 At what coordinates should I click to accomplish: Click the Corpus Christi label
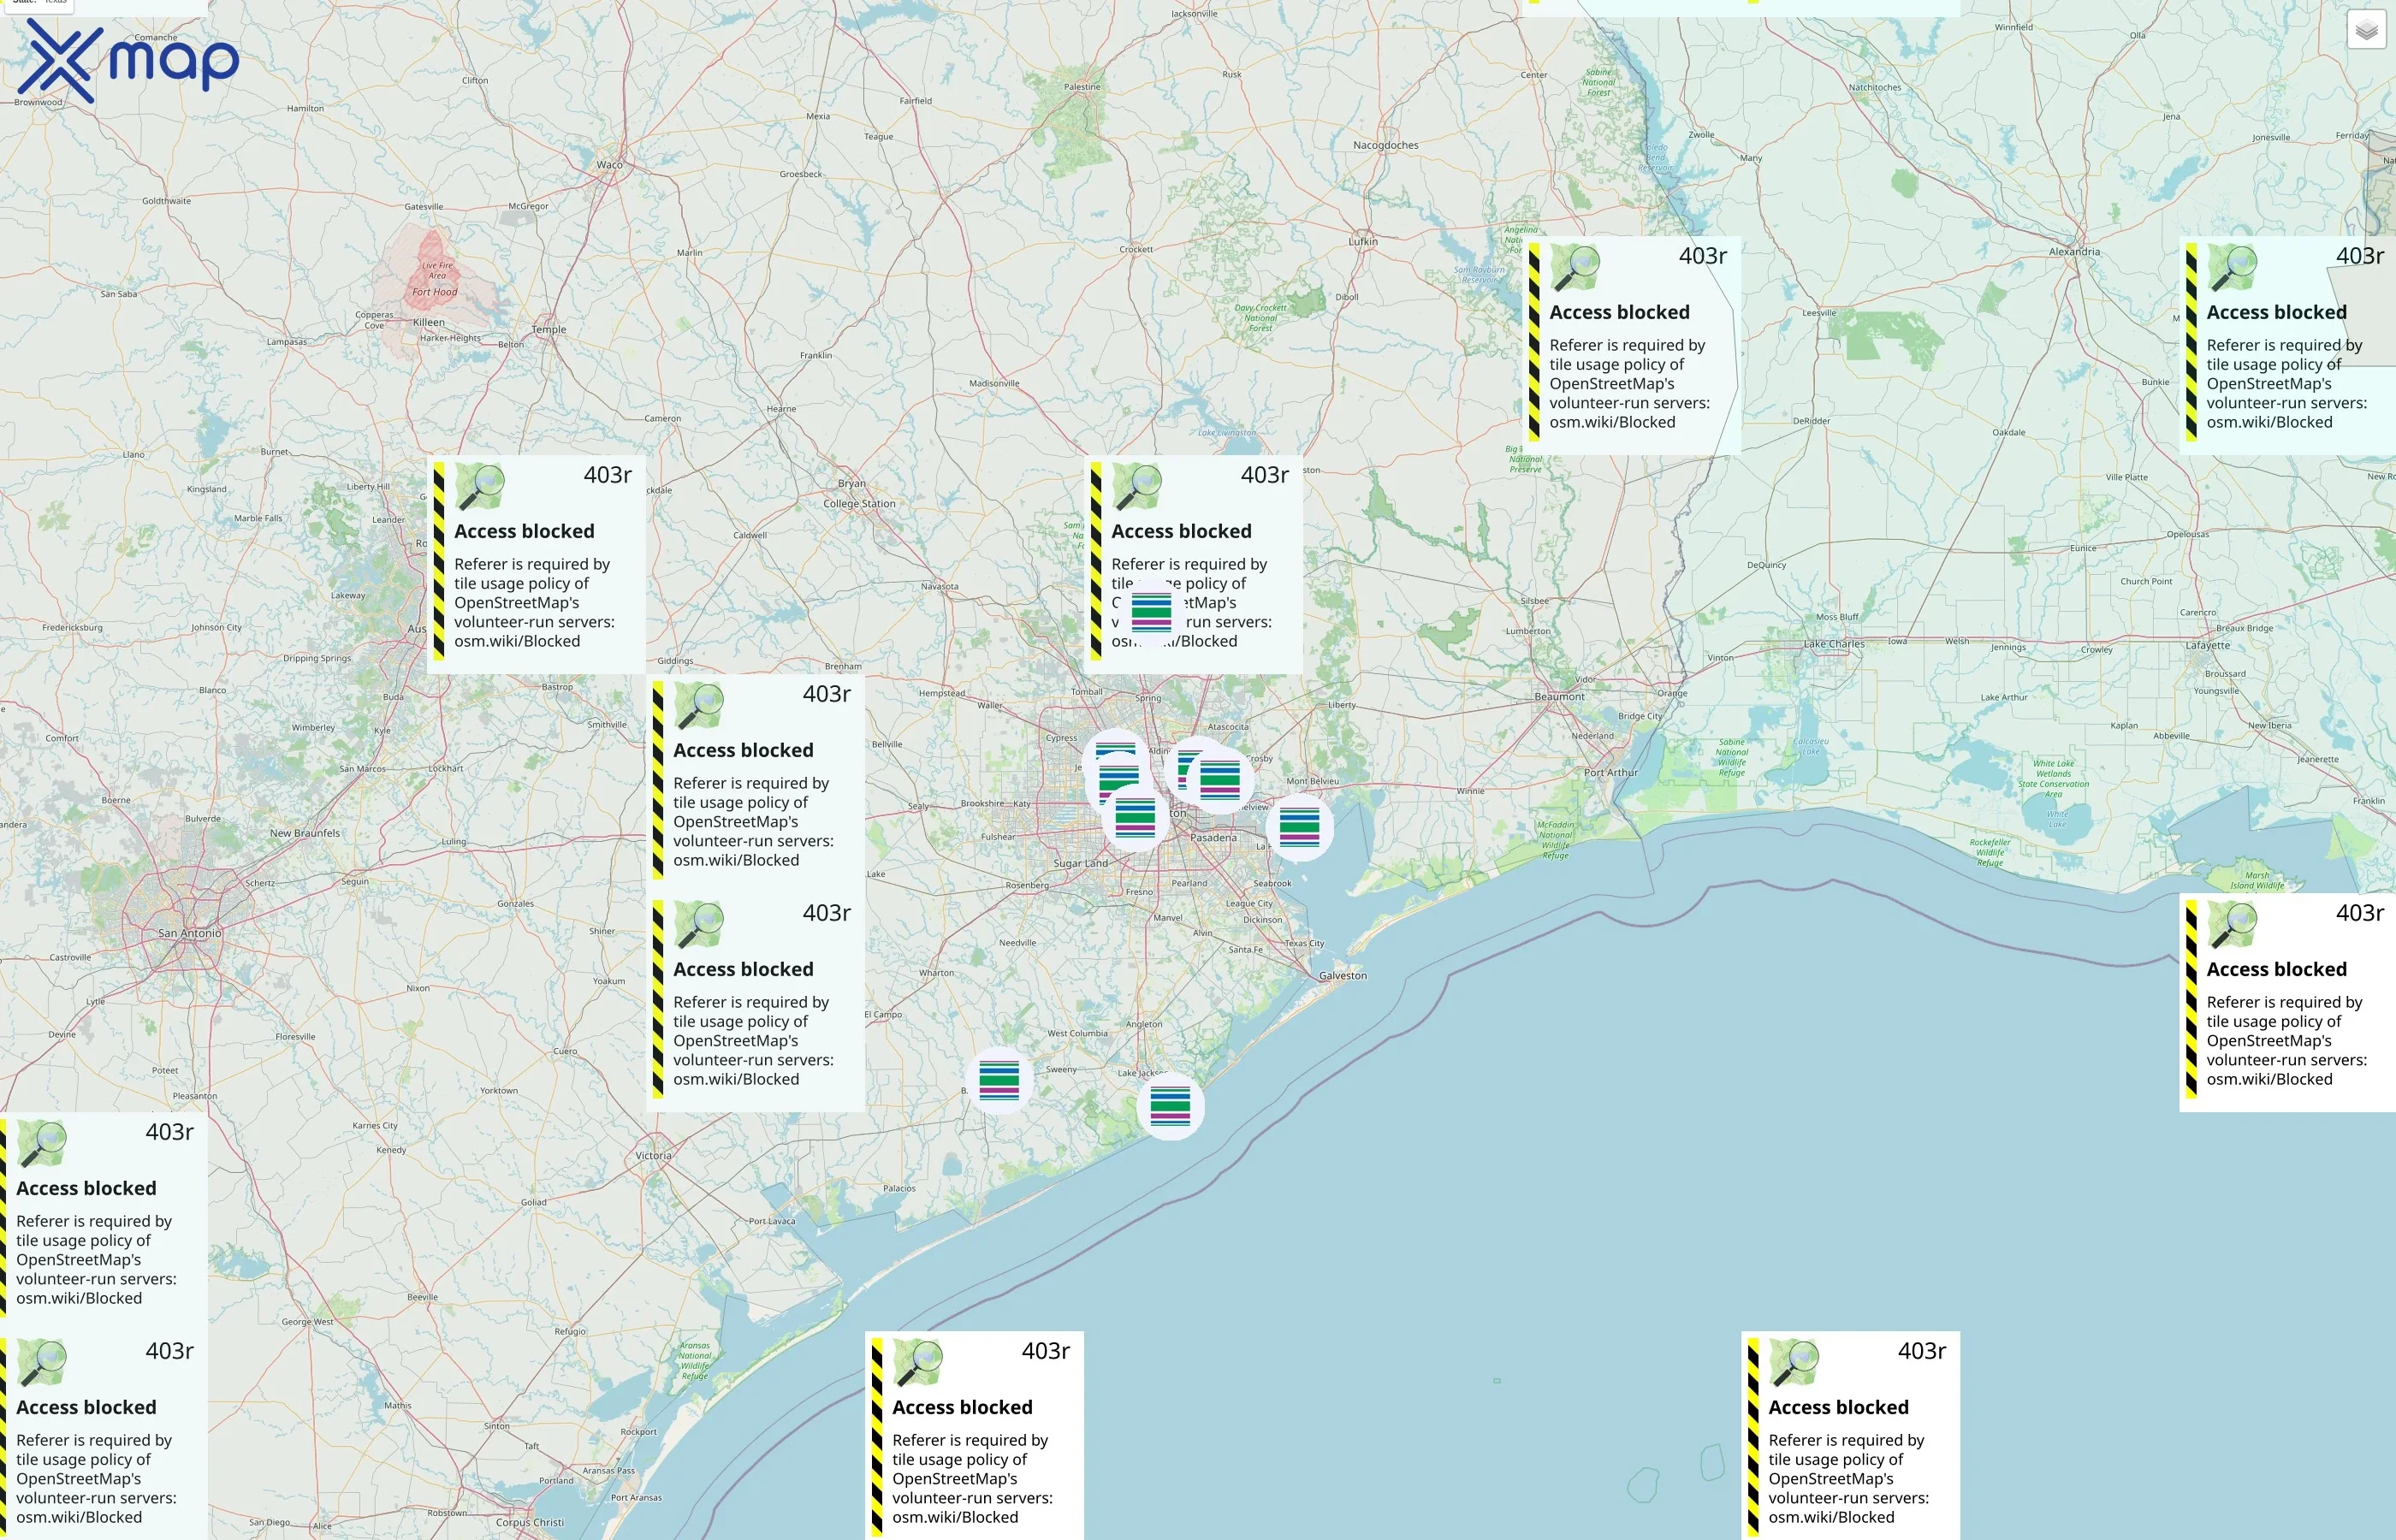(530, 1523)
